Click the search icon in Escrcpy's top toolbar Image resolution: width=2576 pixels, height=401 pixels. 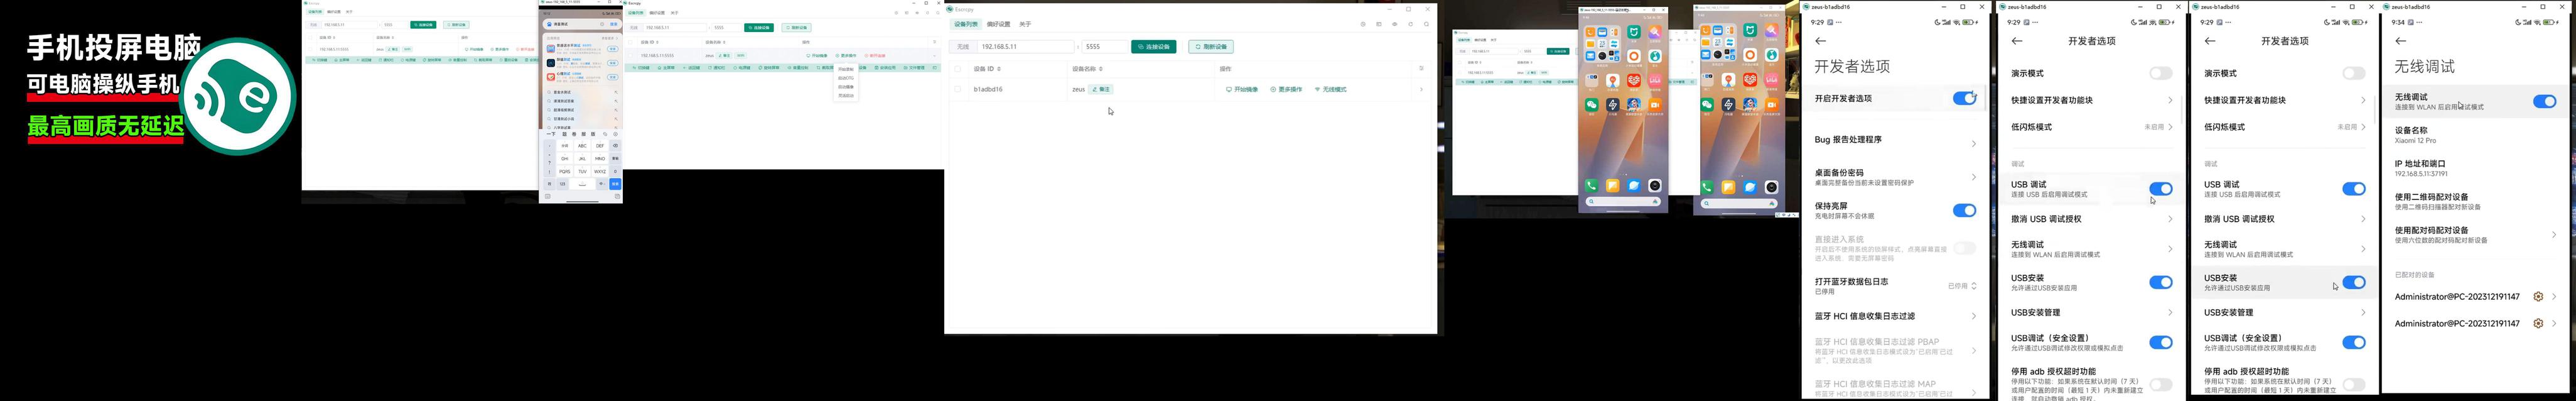[1426, 24]
